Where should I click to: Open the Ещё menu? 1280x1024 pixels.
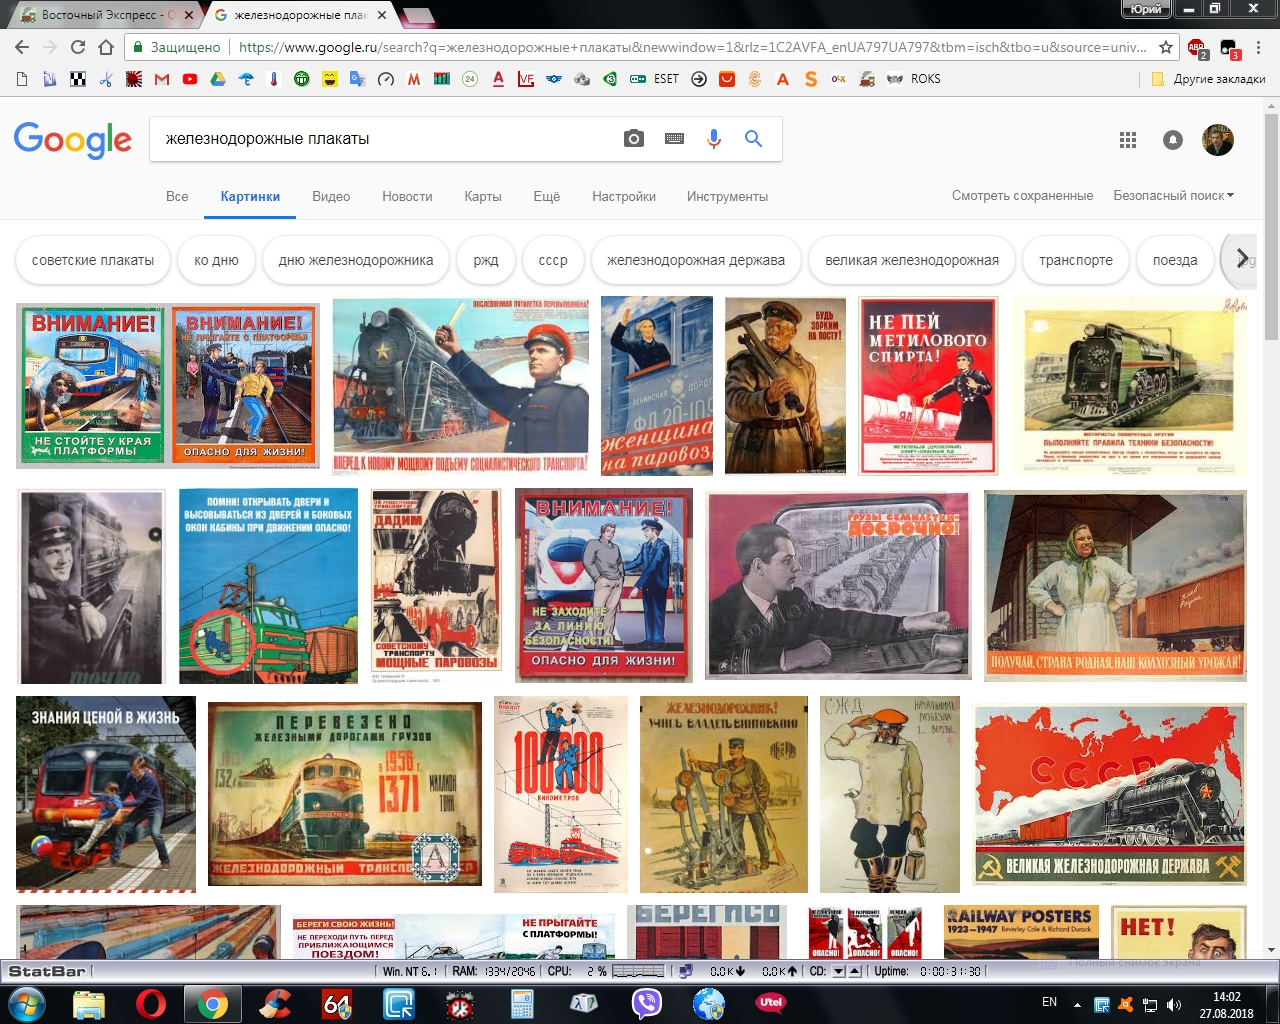coord(546,196)
